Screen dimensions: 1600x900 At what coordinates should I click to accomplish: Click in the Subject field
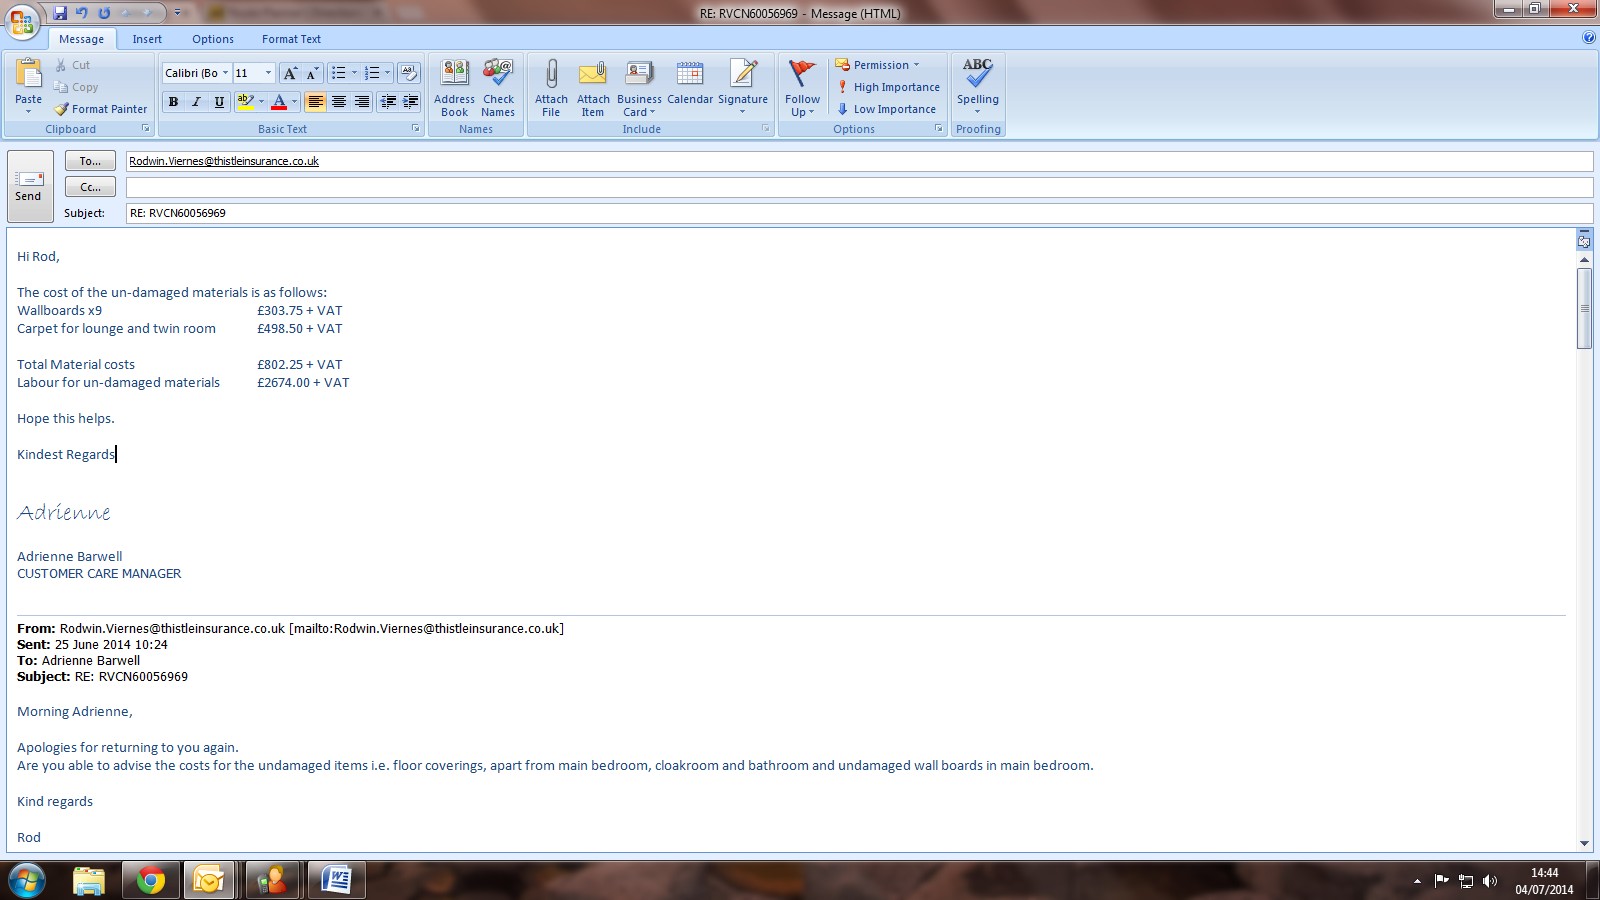point(858,213)
